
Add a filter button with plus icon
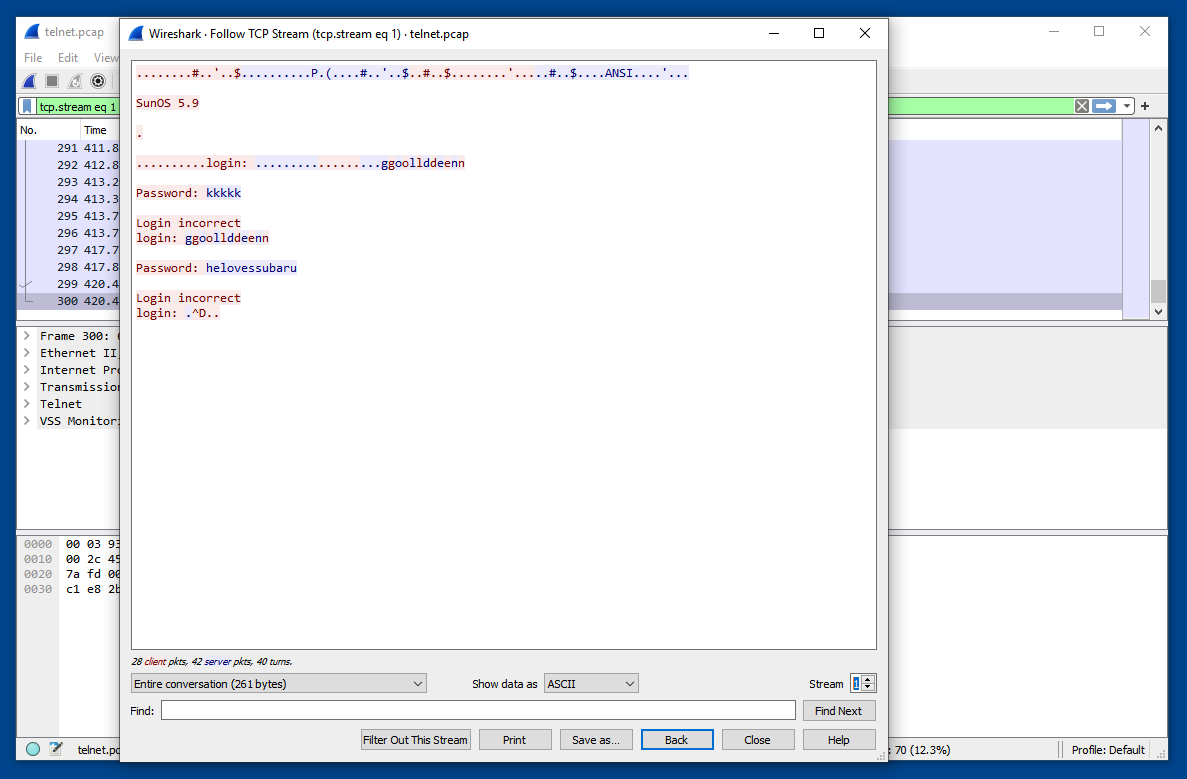point(1145,106)
